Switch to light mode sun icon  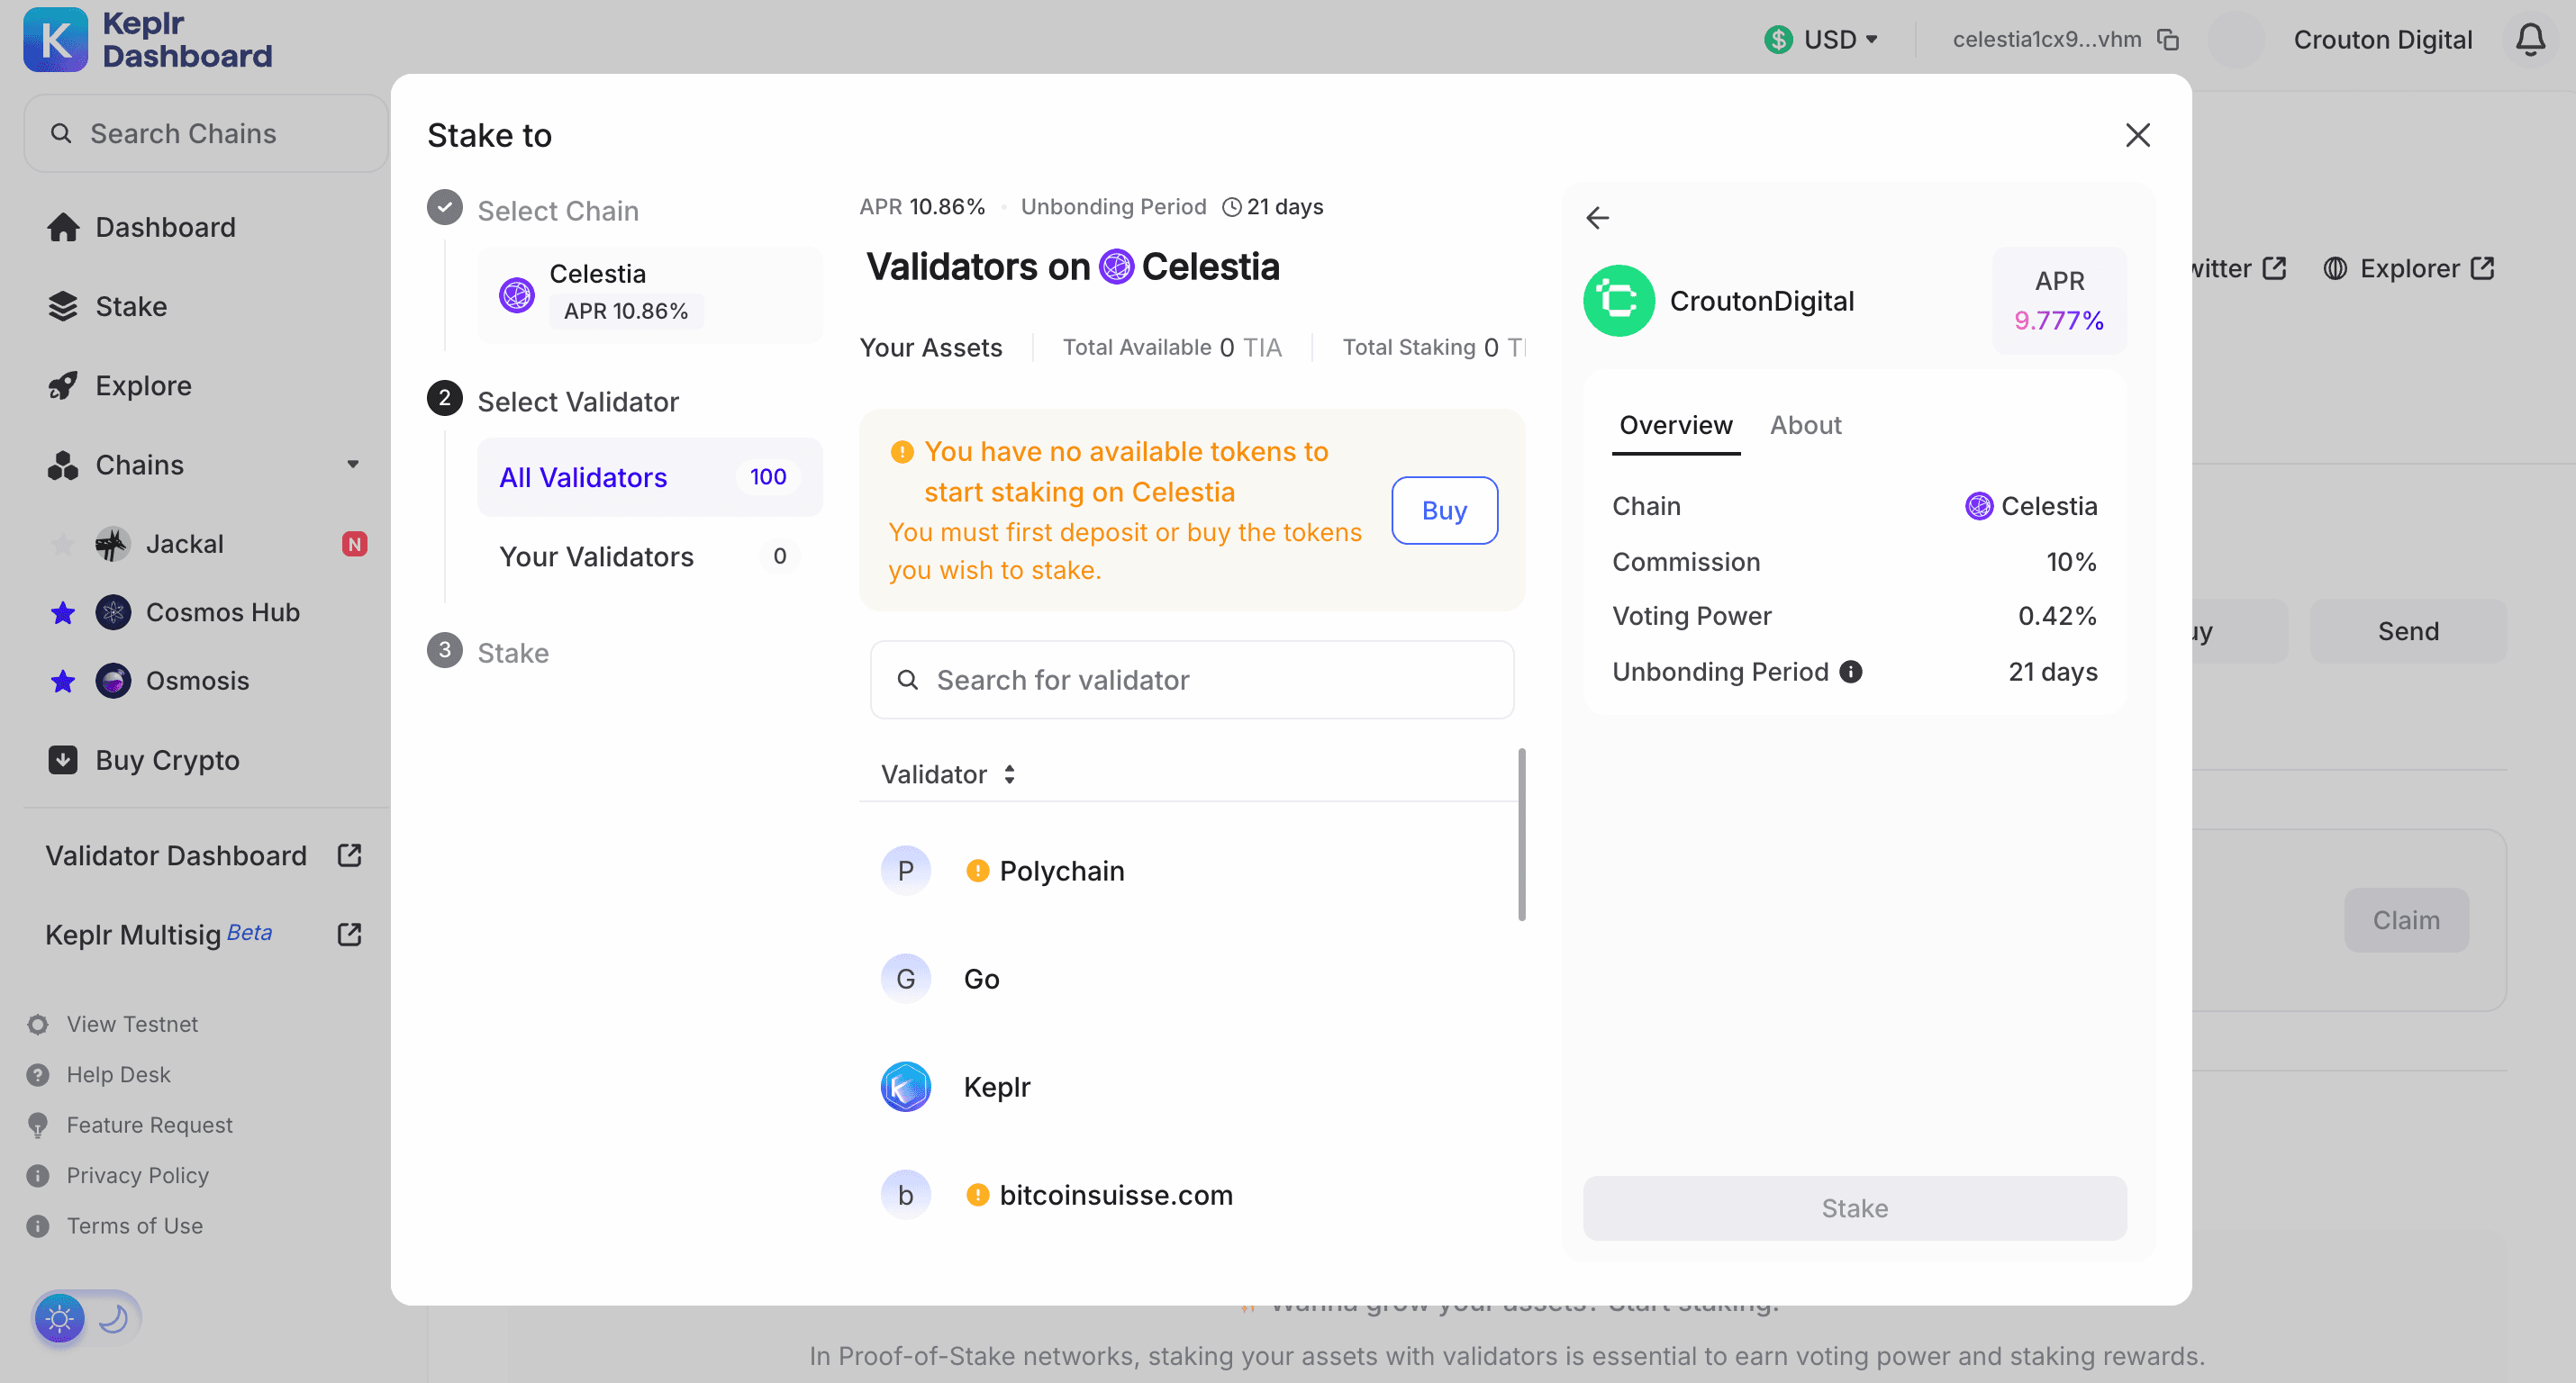point(60,1318)
